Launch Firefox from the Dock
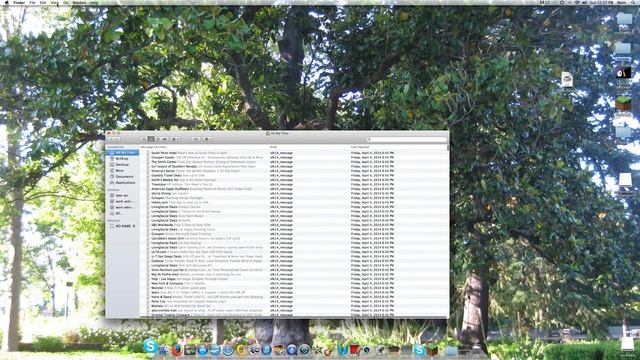Viewport: 640px width, 360px height. pyautogui.click(x=177, y=350)
